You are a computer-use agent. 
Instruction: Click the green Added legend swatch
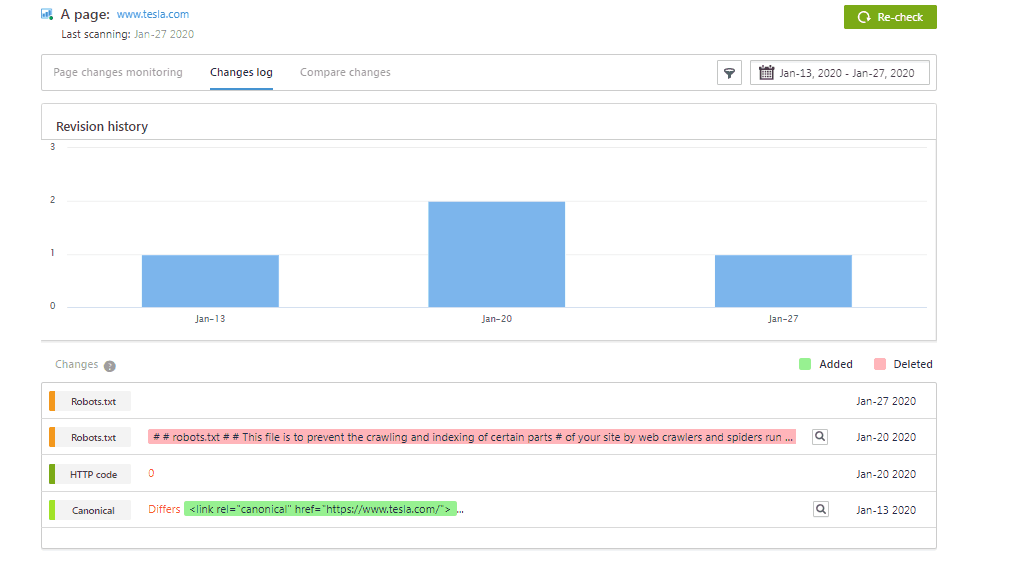[805, 364]
